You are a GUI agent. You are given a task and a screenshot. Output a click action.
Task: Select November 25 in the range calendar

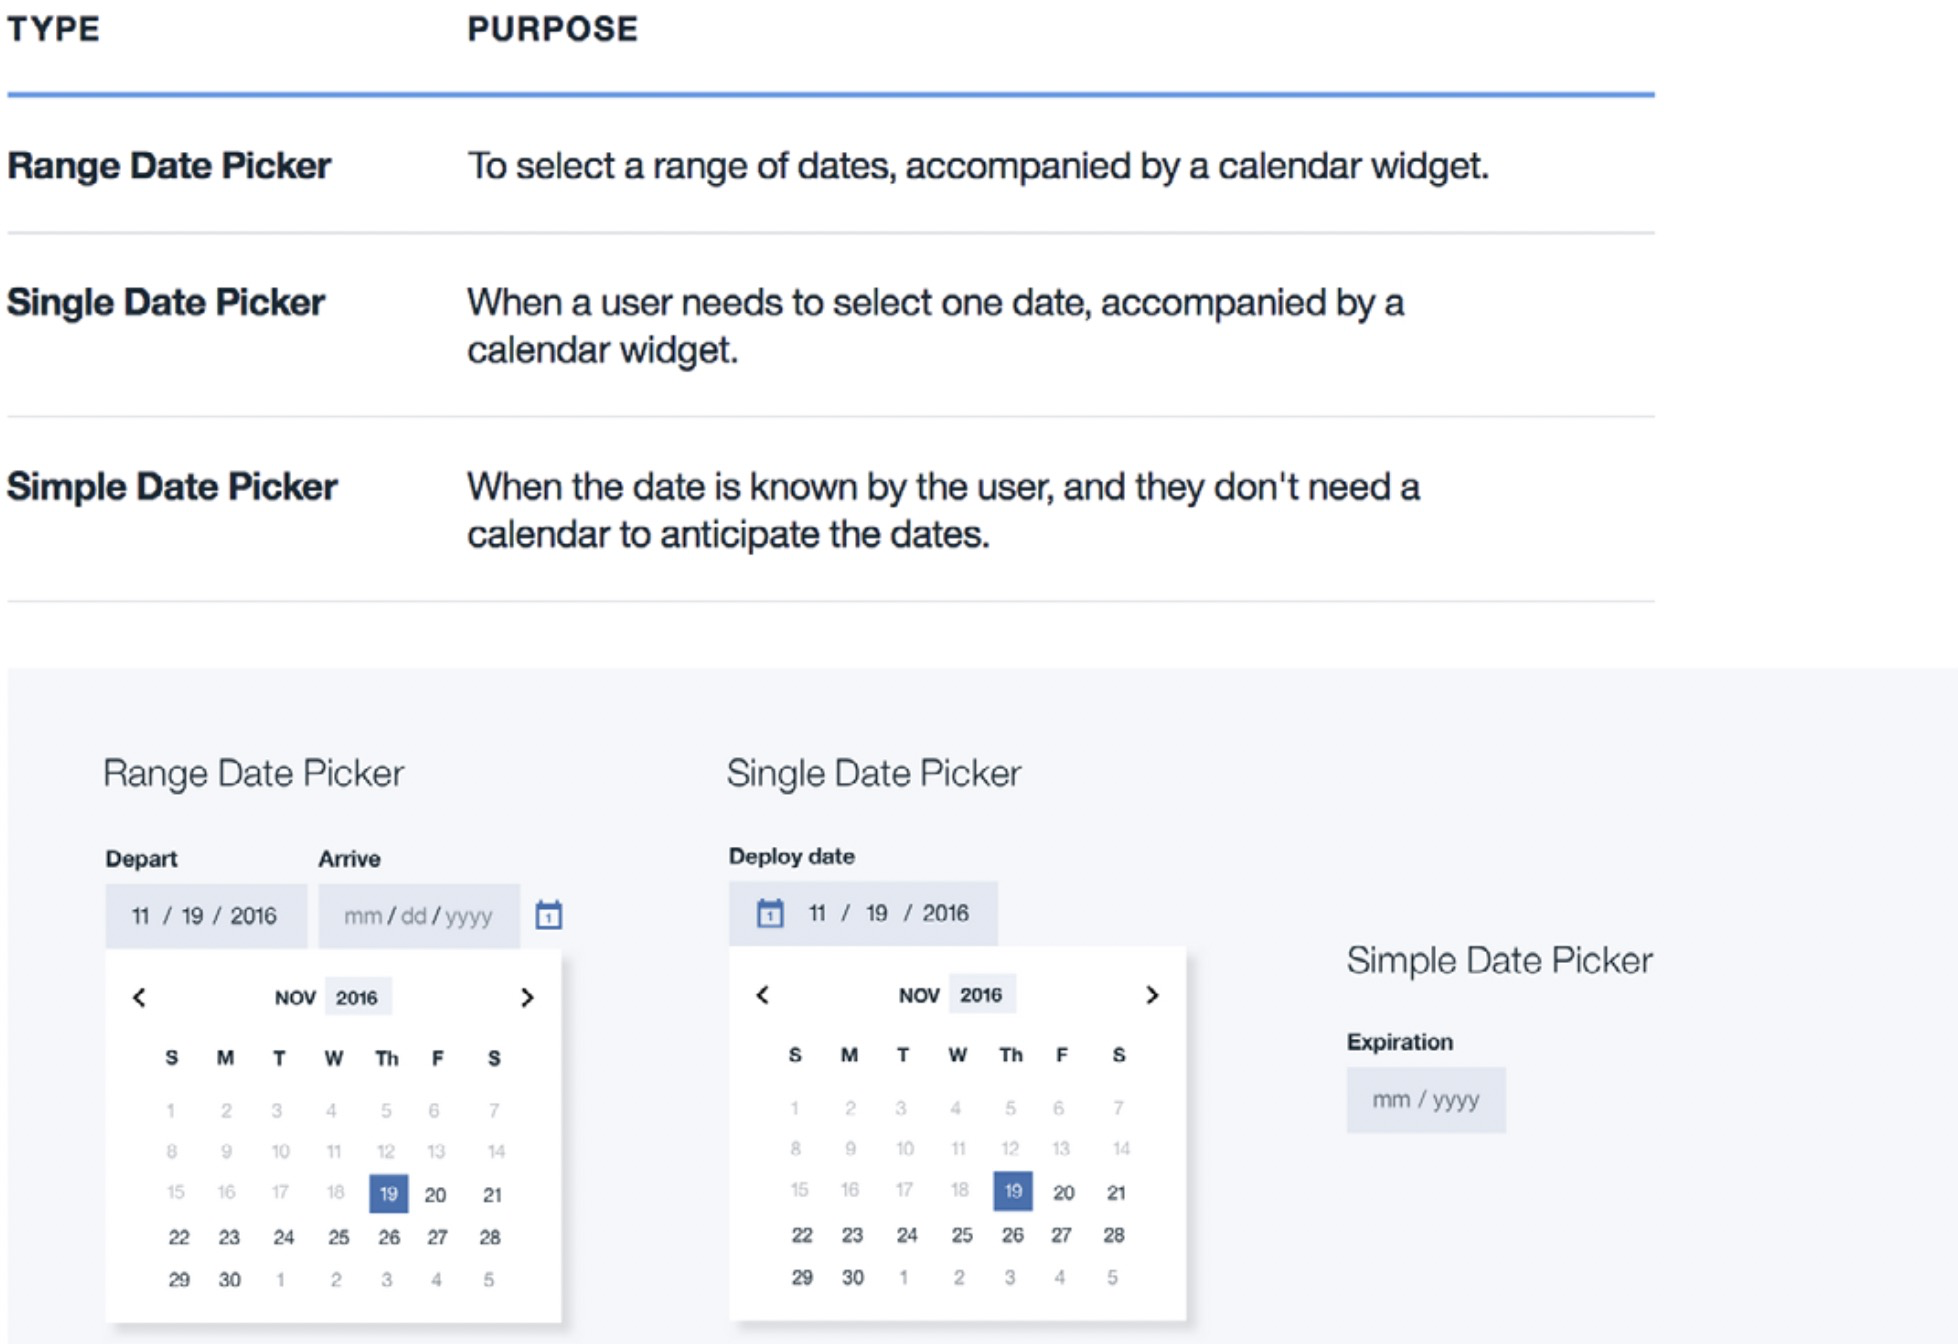(339, 1237)
